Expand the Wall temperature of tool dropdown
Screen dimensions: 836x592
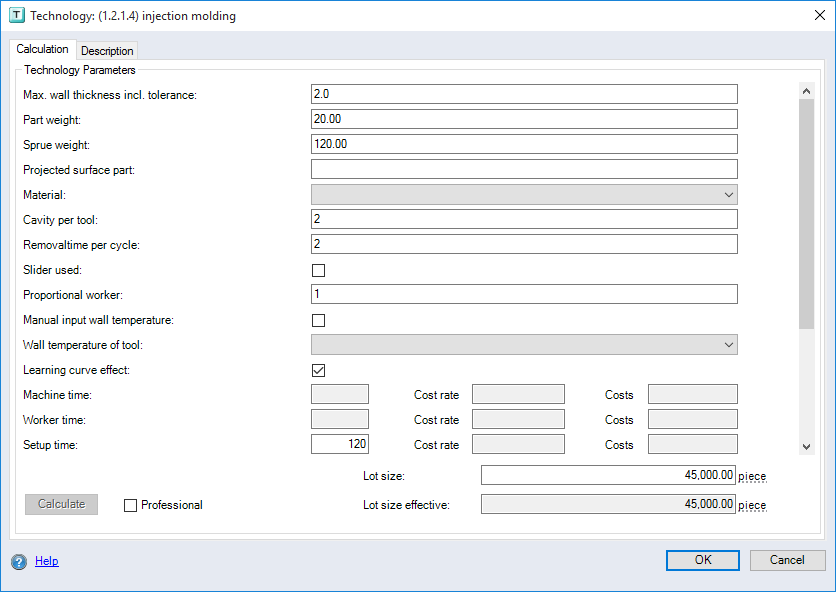[x=729, y=344]
